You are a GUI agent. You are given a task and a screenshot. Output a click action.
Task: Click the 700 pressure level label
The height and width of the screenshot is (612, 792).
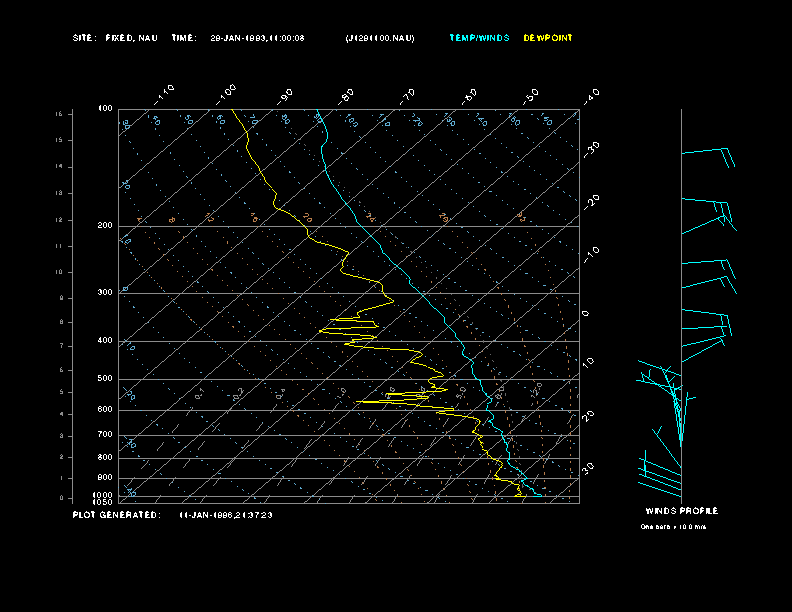[105, 435]
